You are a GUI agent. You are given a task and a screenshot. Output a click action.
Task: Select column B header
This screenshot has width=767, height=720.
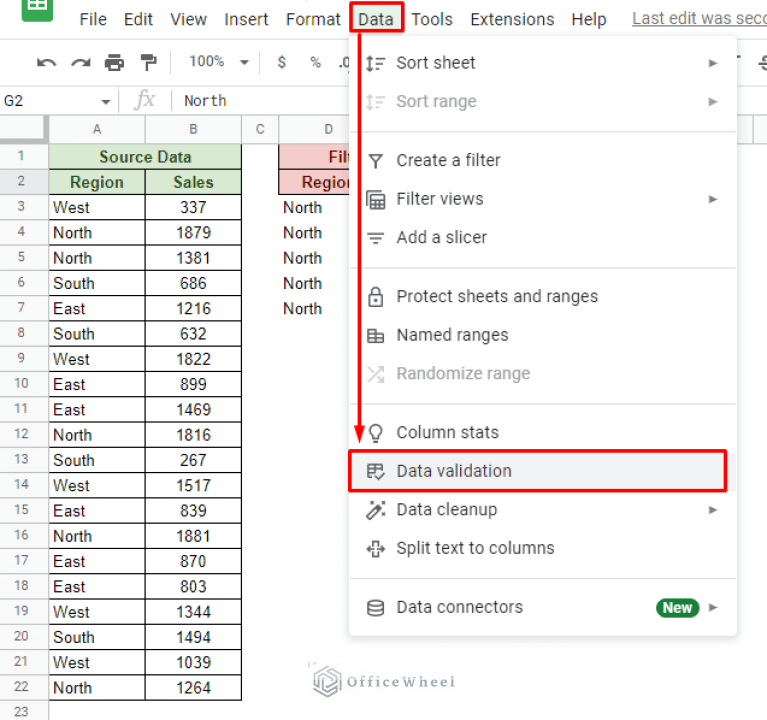click(193, 130)
